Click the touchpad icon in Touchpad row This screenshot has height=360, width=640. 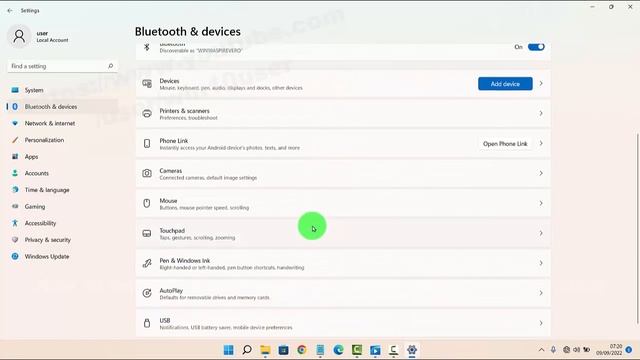(x=147, y=233)
